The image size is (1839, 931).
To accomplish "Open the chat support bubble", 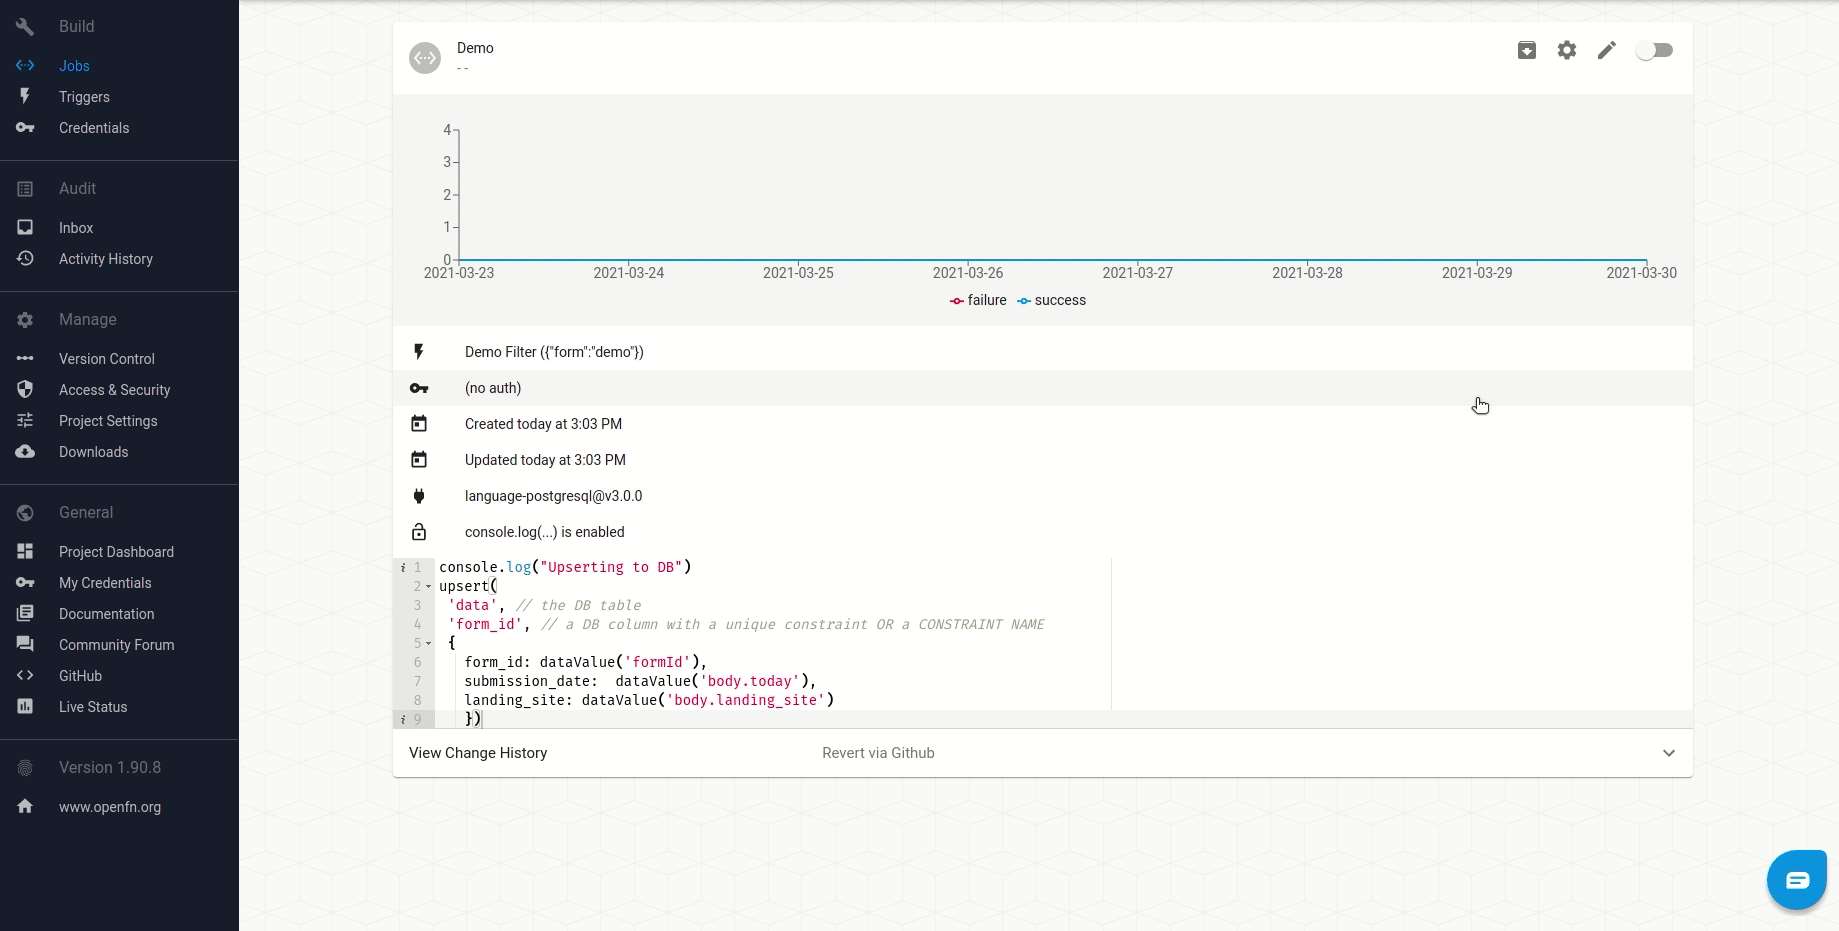I will (x=1797, y=880).
